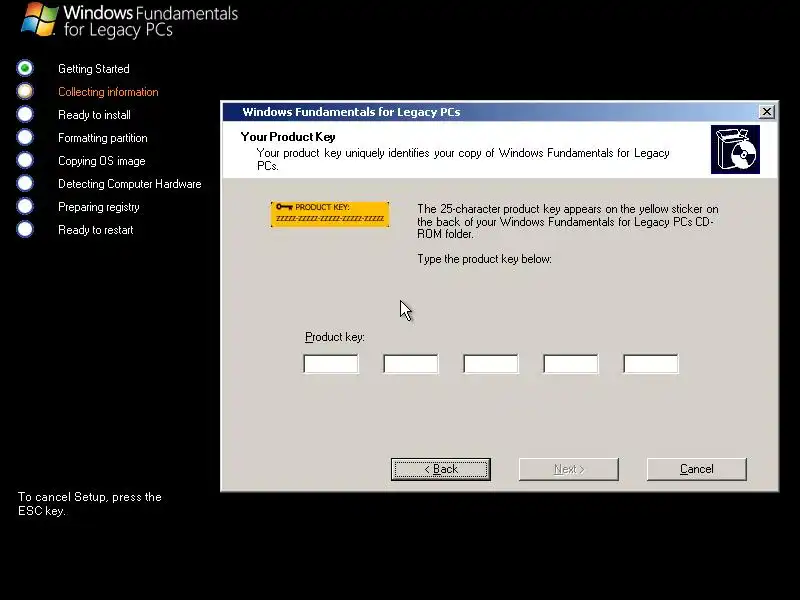Click the 'To cancel Setup' ESC hint
This screenshot has height=600, width=800.
(90, 504)
